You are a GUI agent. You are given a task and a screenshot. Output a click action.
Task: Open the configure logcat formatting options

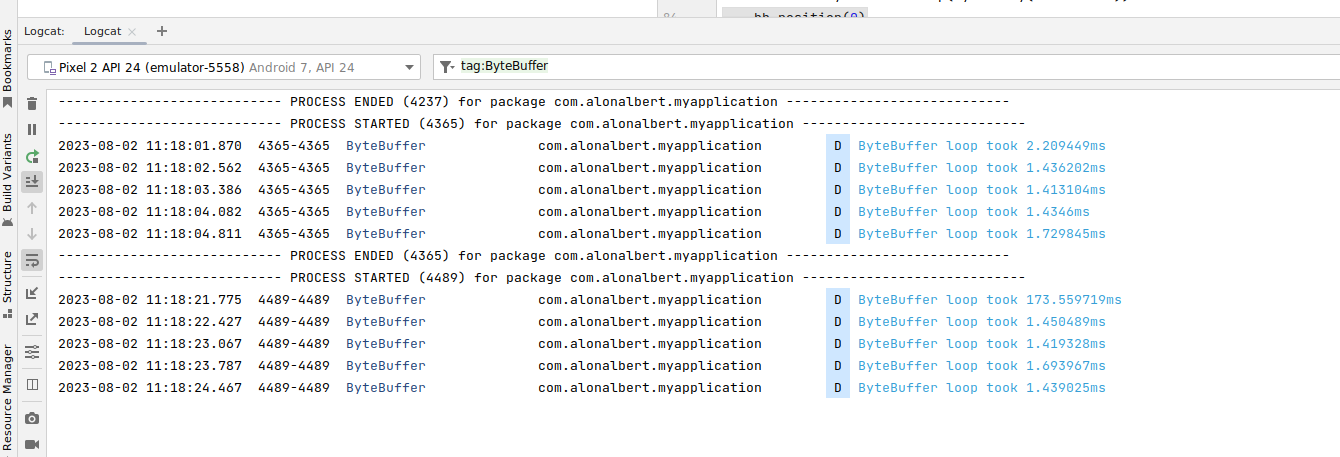(x=32, y=352)
